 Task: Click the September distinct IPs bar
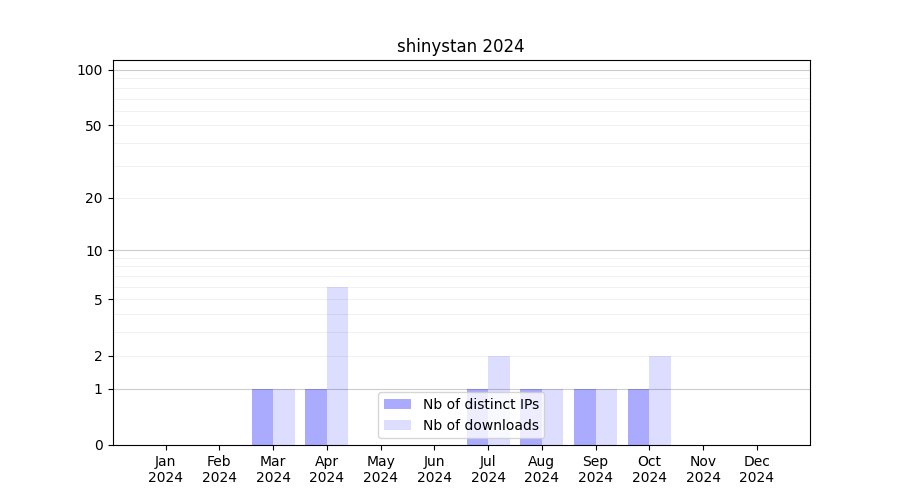(585, 417)
